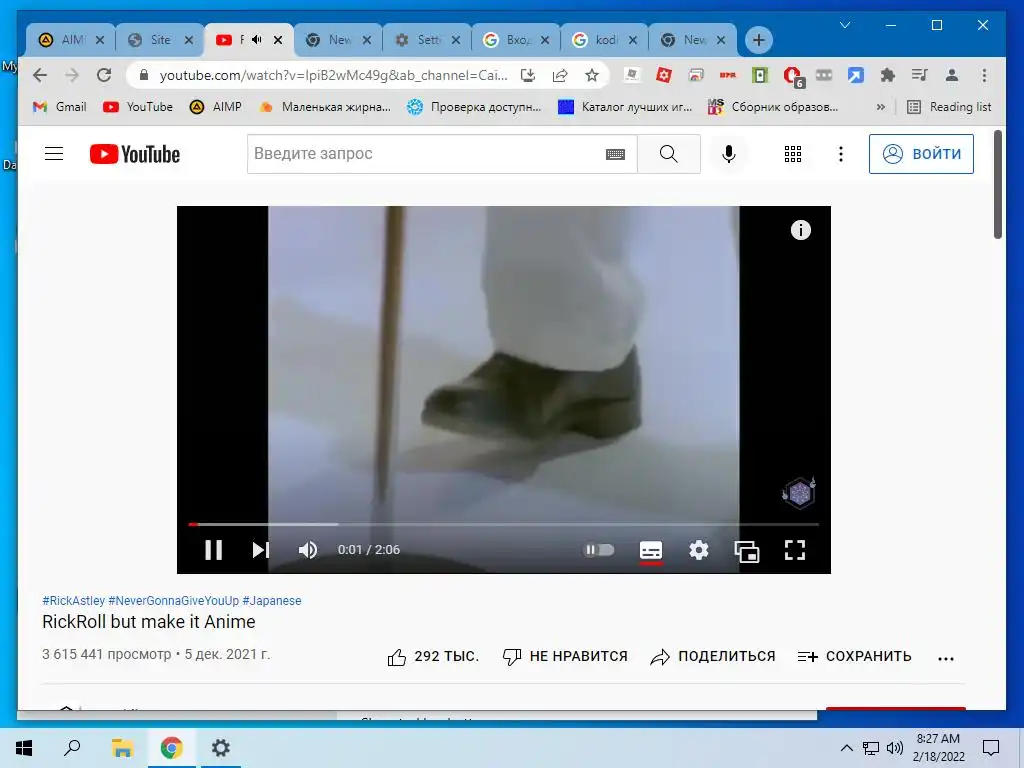The image size is (1024, 768).
Task: Open the extension with badge 6
Action: [x=793, y=76]
